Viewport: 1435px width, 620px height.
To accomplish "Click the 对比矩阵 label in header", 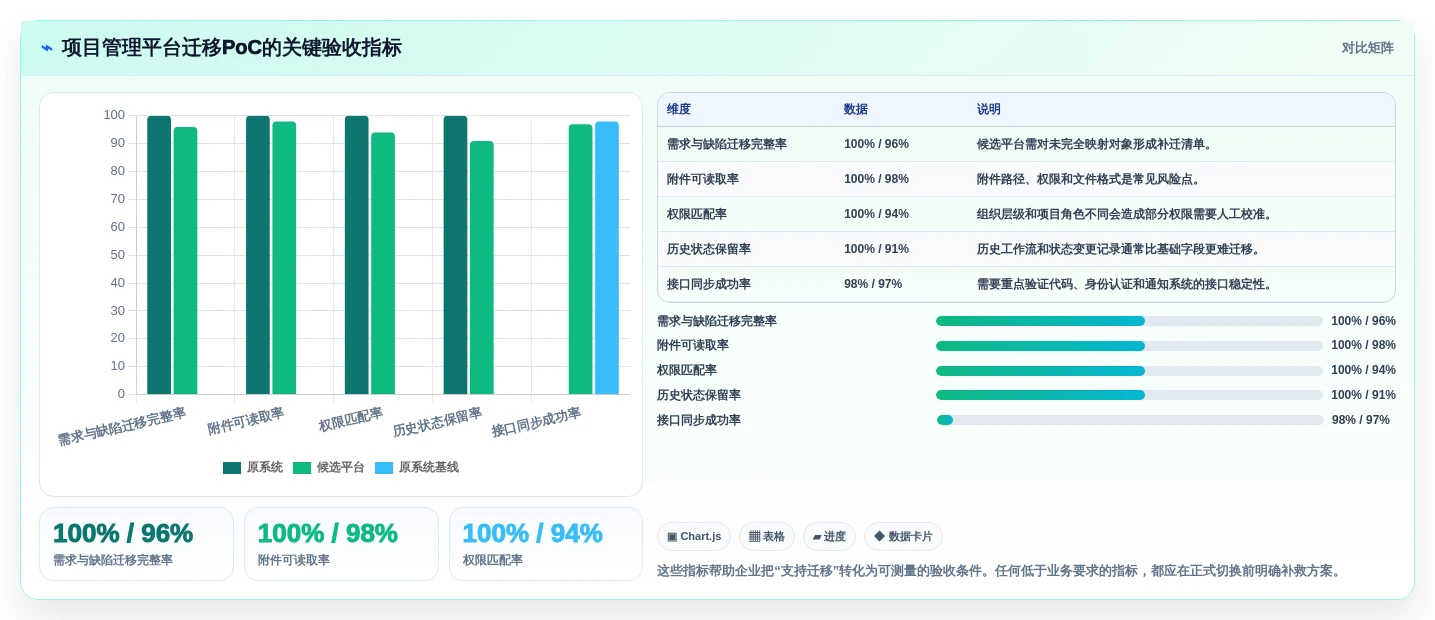I will point(1367,48).
